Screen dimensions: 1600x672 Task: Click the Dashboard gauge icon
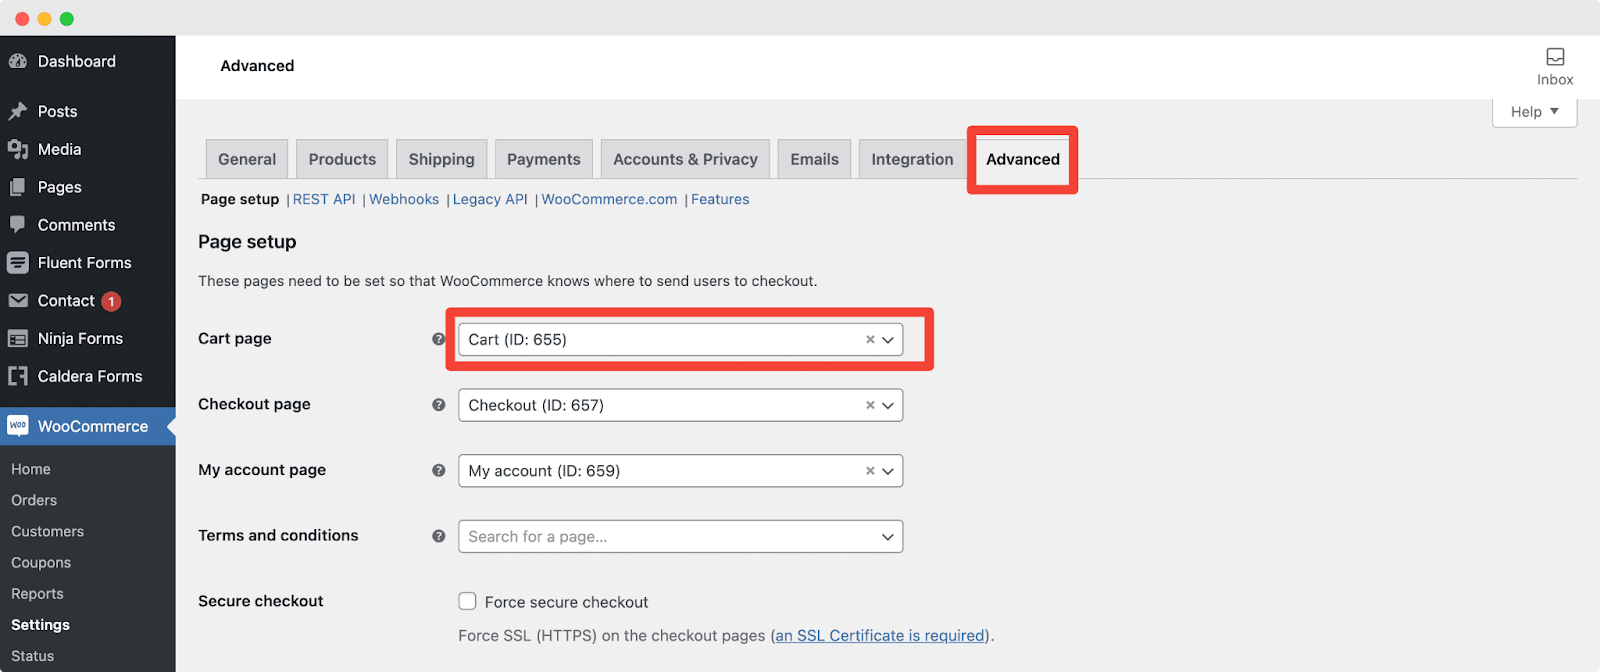(x=18, y=61)
